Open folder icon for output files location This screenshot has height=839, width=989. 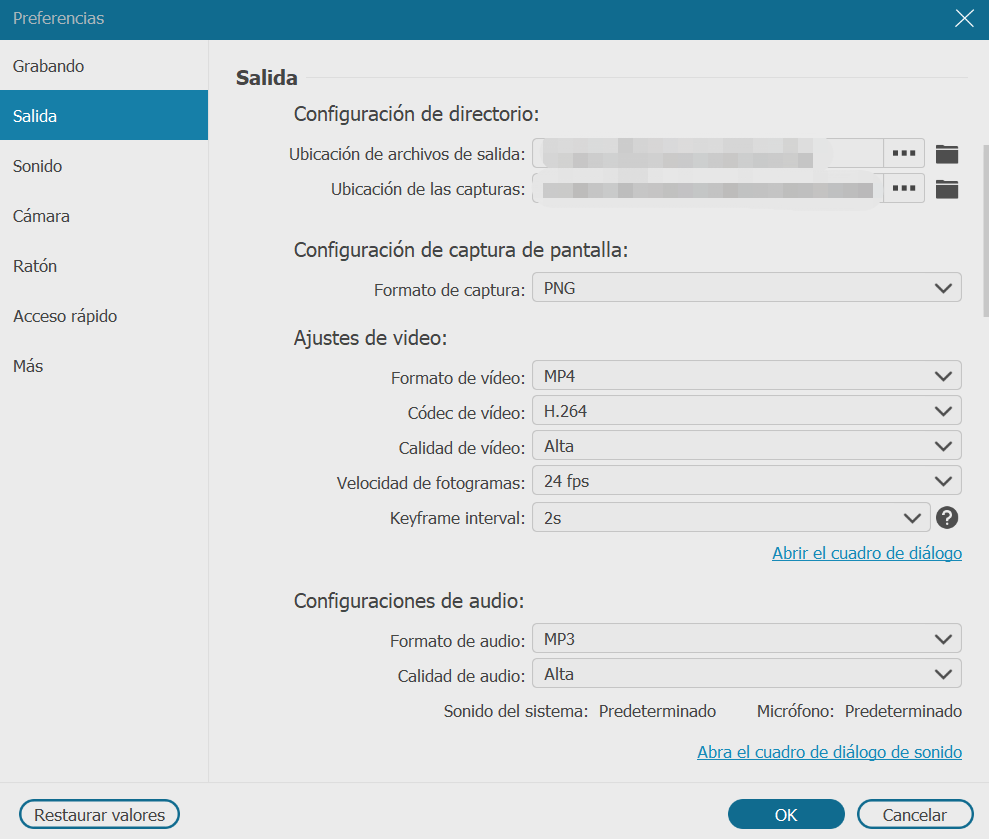click(946, 154)
